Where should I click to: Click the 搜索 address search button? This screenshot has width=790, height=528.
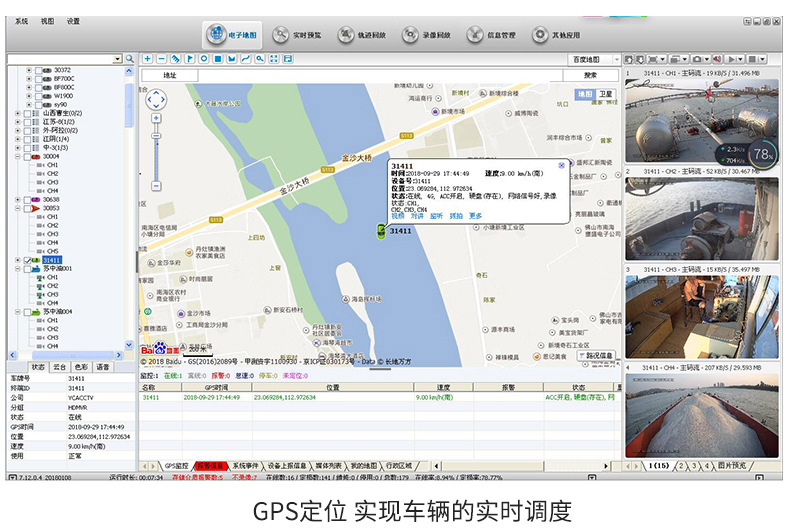tap(590, 76)
